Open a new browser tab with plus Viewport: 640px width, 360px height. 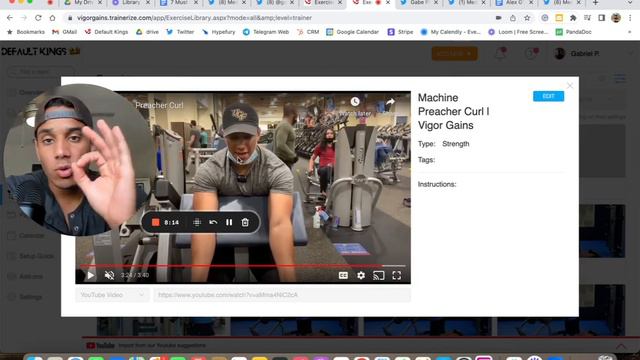(596, 3)
